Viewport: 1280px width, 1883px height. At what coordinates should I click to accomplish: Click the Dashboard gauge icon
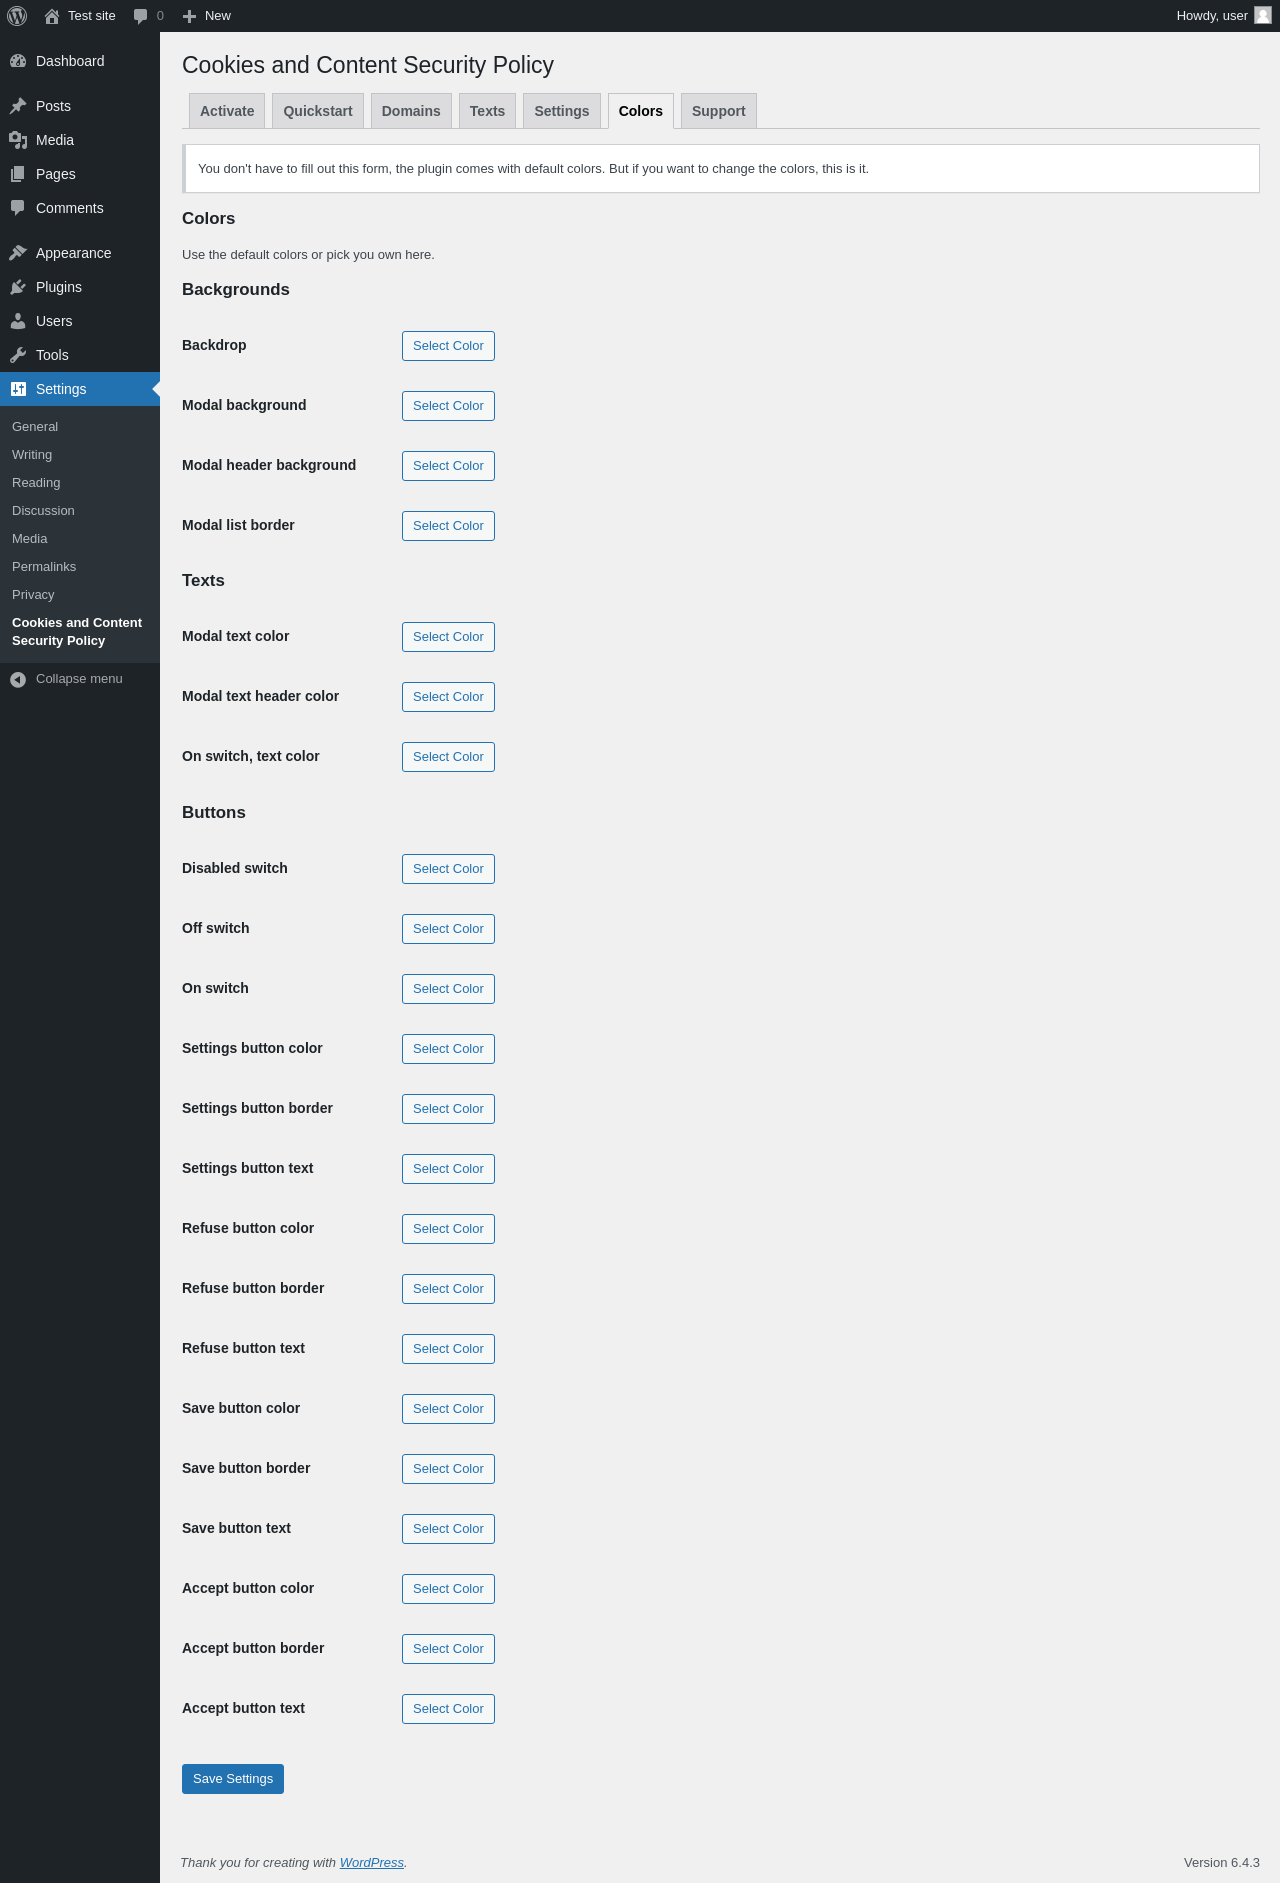coord(18,61)
